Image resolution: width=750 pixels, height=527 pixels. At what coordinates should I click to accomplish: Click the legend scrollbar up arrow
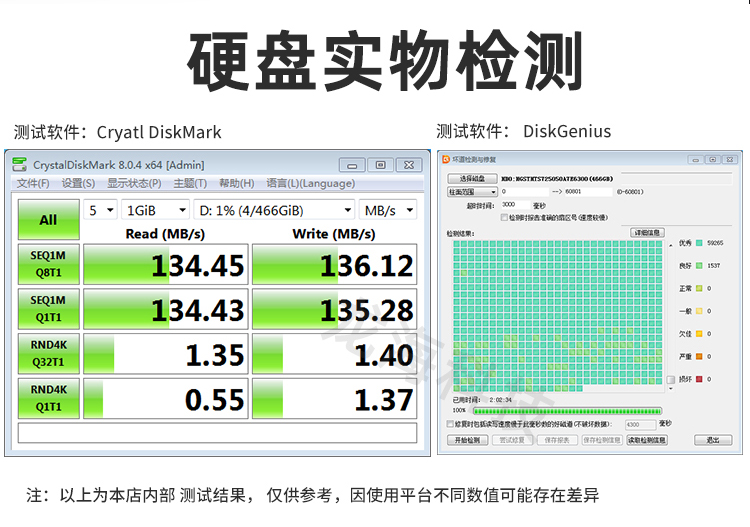click(x=671, y=245)
